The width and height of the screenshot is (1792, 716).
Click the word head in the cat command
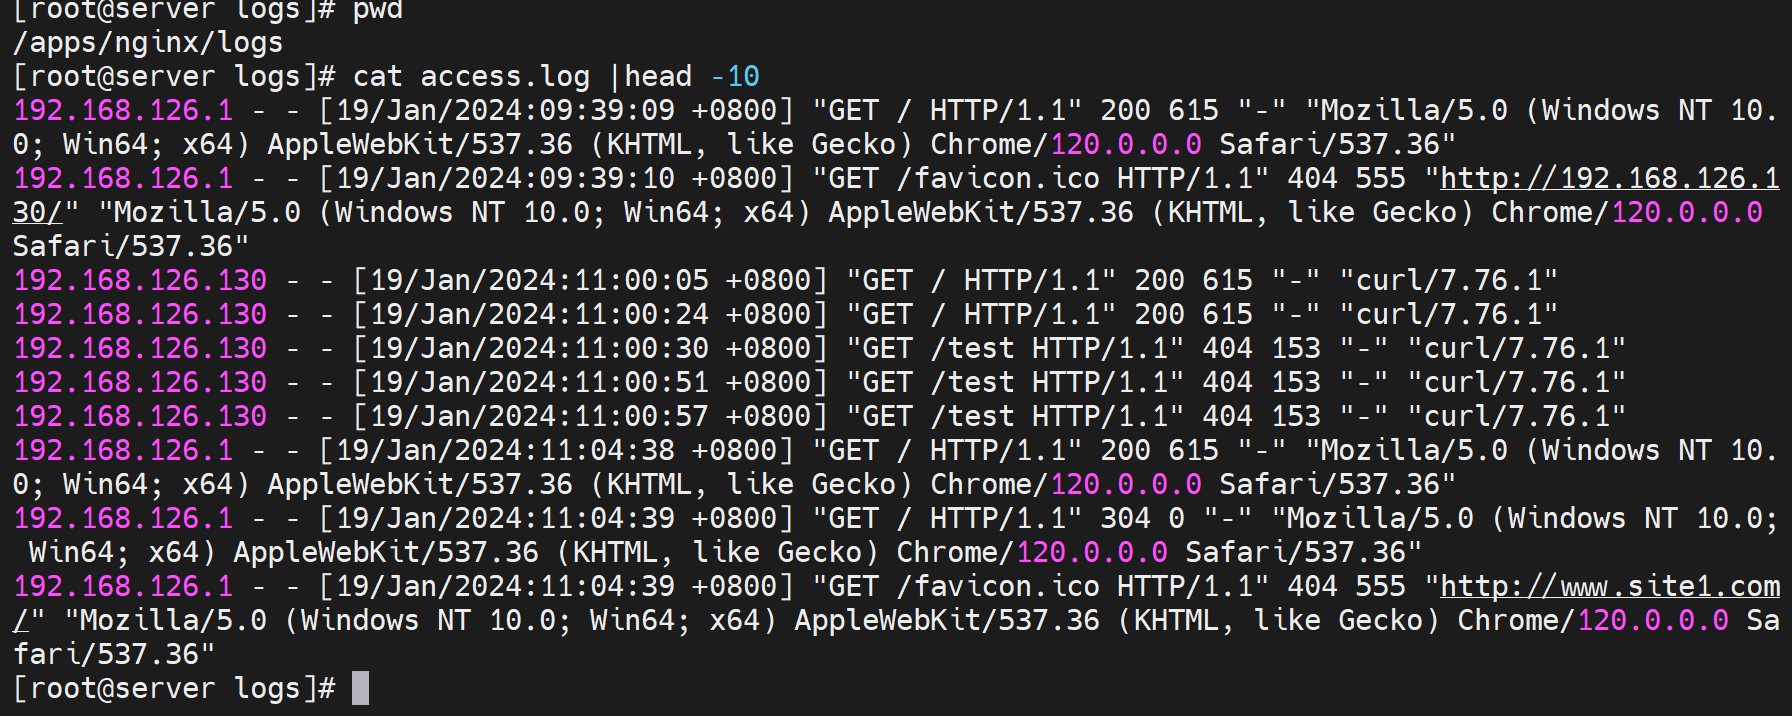(x=658, y=77)
